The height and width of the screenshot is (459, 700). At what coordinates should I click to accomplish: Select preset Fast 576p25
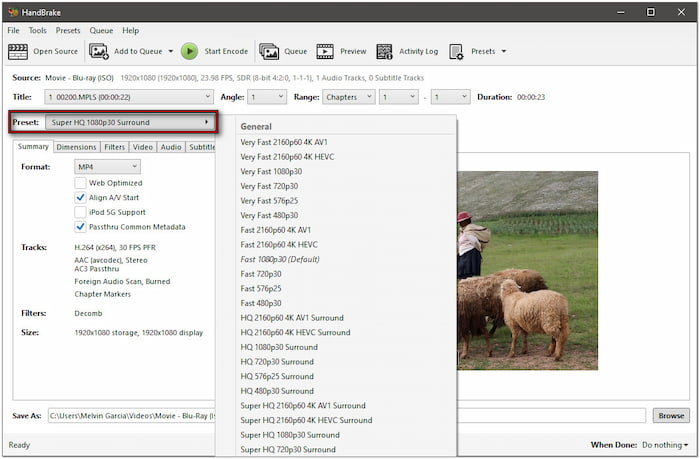[261, 289]
